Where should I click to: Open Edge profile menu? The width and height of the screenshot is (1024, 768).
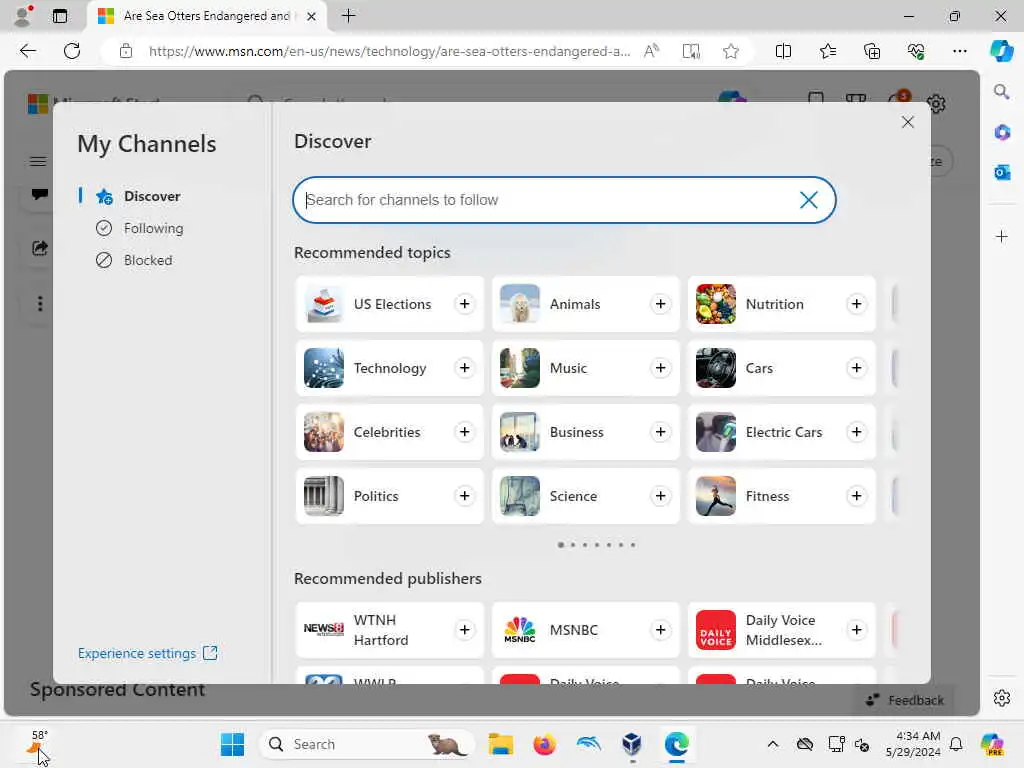(x=24, y=16)
